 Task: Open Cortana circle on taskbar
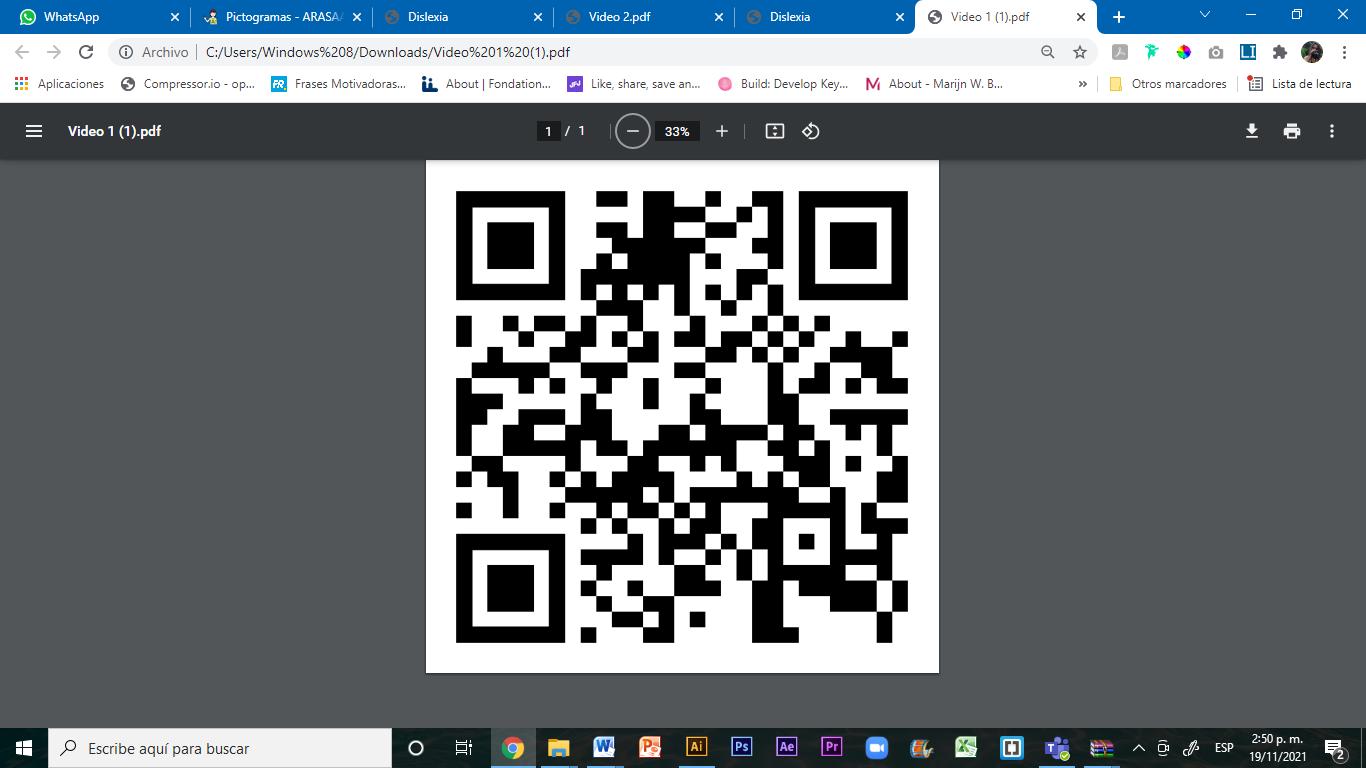point(416,748)
